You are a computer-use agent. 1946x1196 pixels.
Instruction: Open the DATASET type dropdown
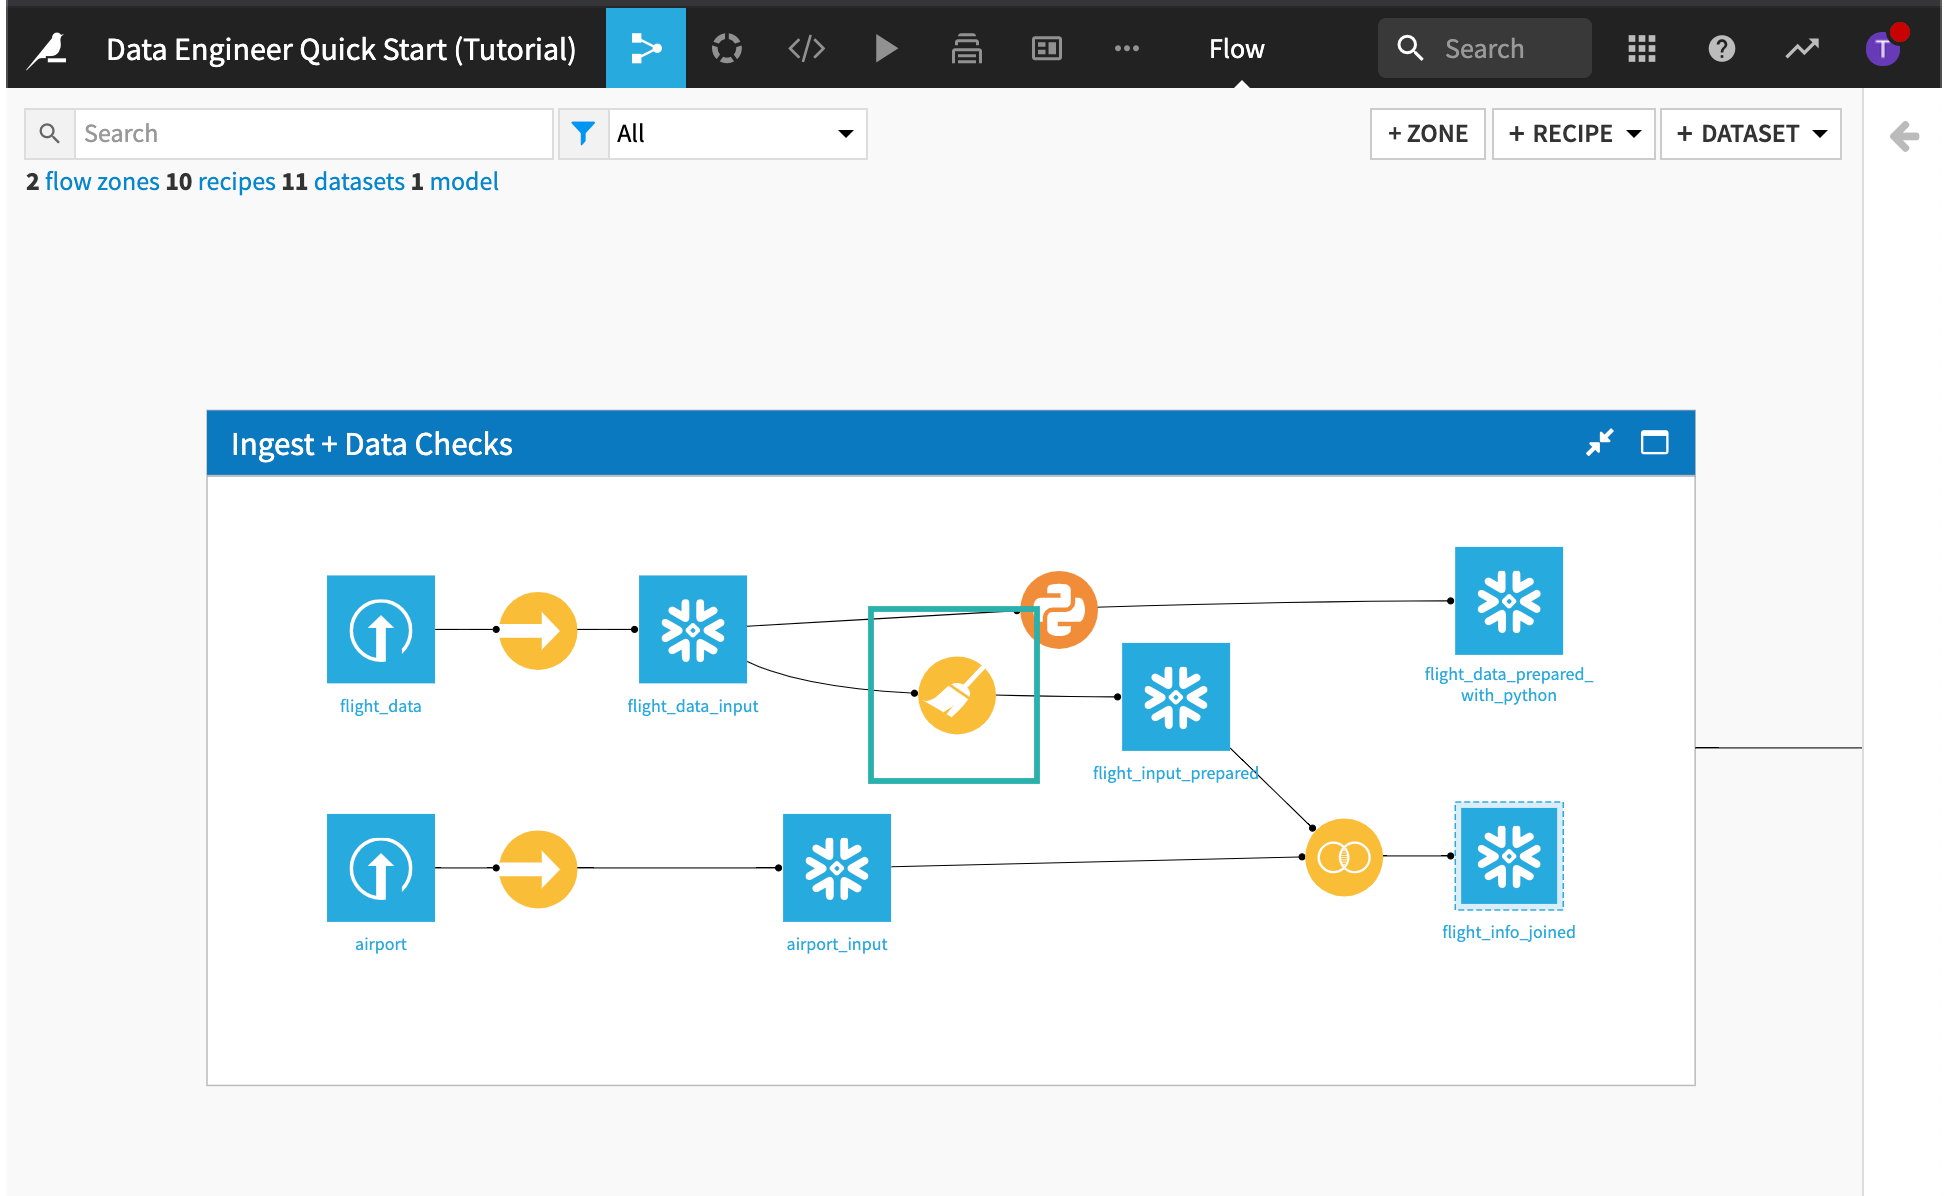pyautogui.click(x=1820, y=134)
